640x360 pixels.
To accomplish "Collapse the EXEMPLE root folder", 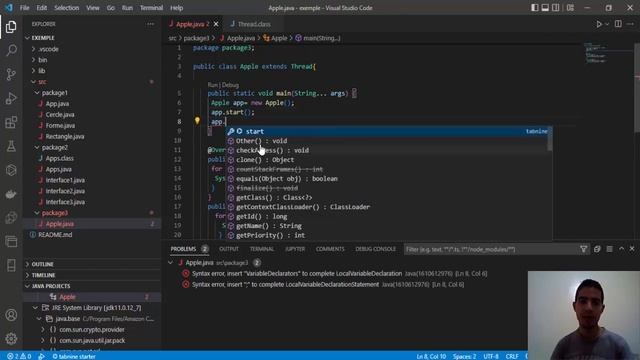I will click(x=27, y=38).
